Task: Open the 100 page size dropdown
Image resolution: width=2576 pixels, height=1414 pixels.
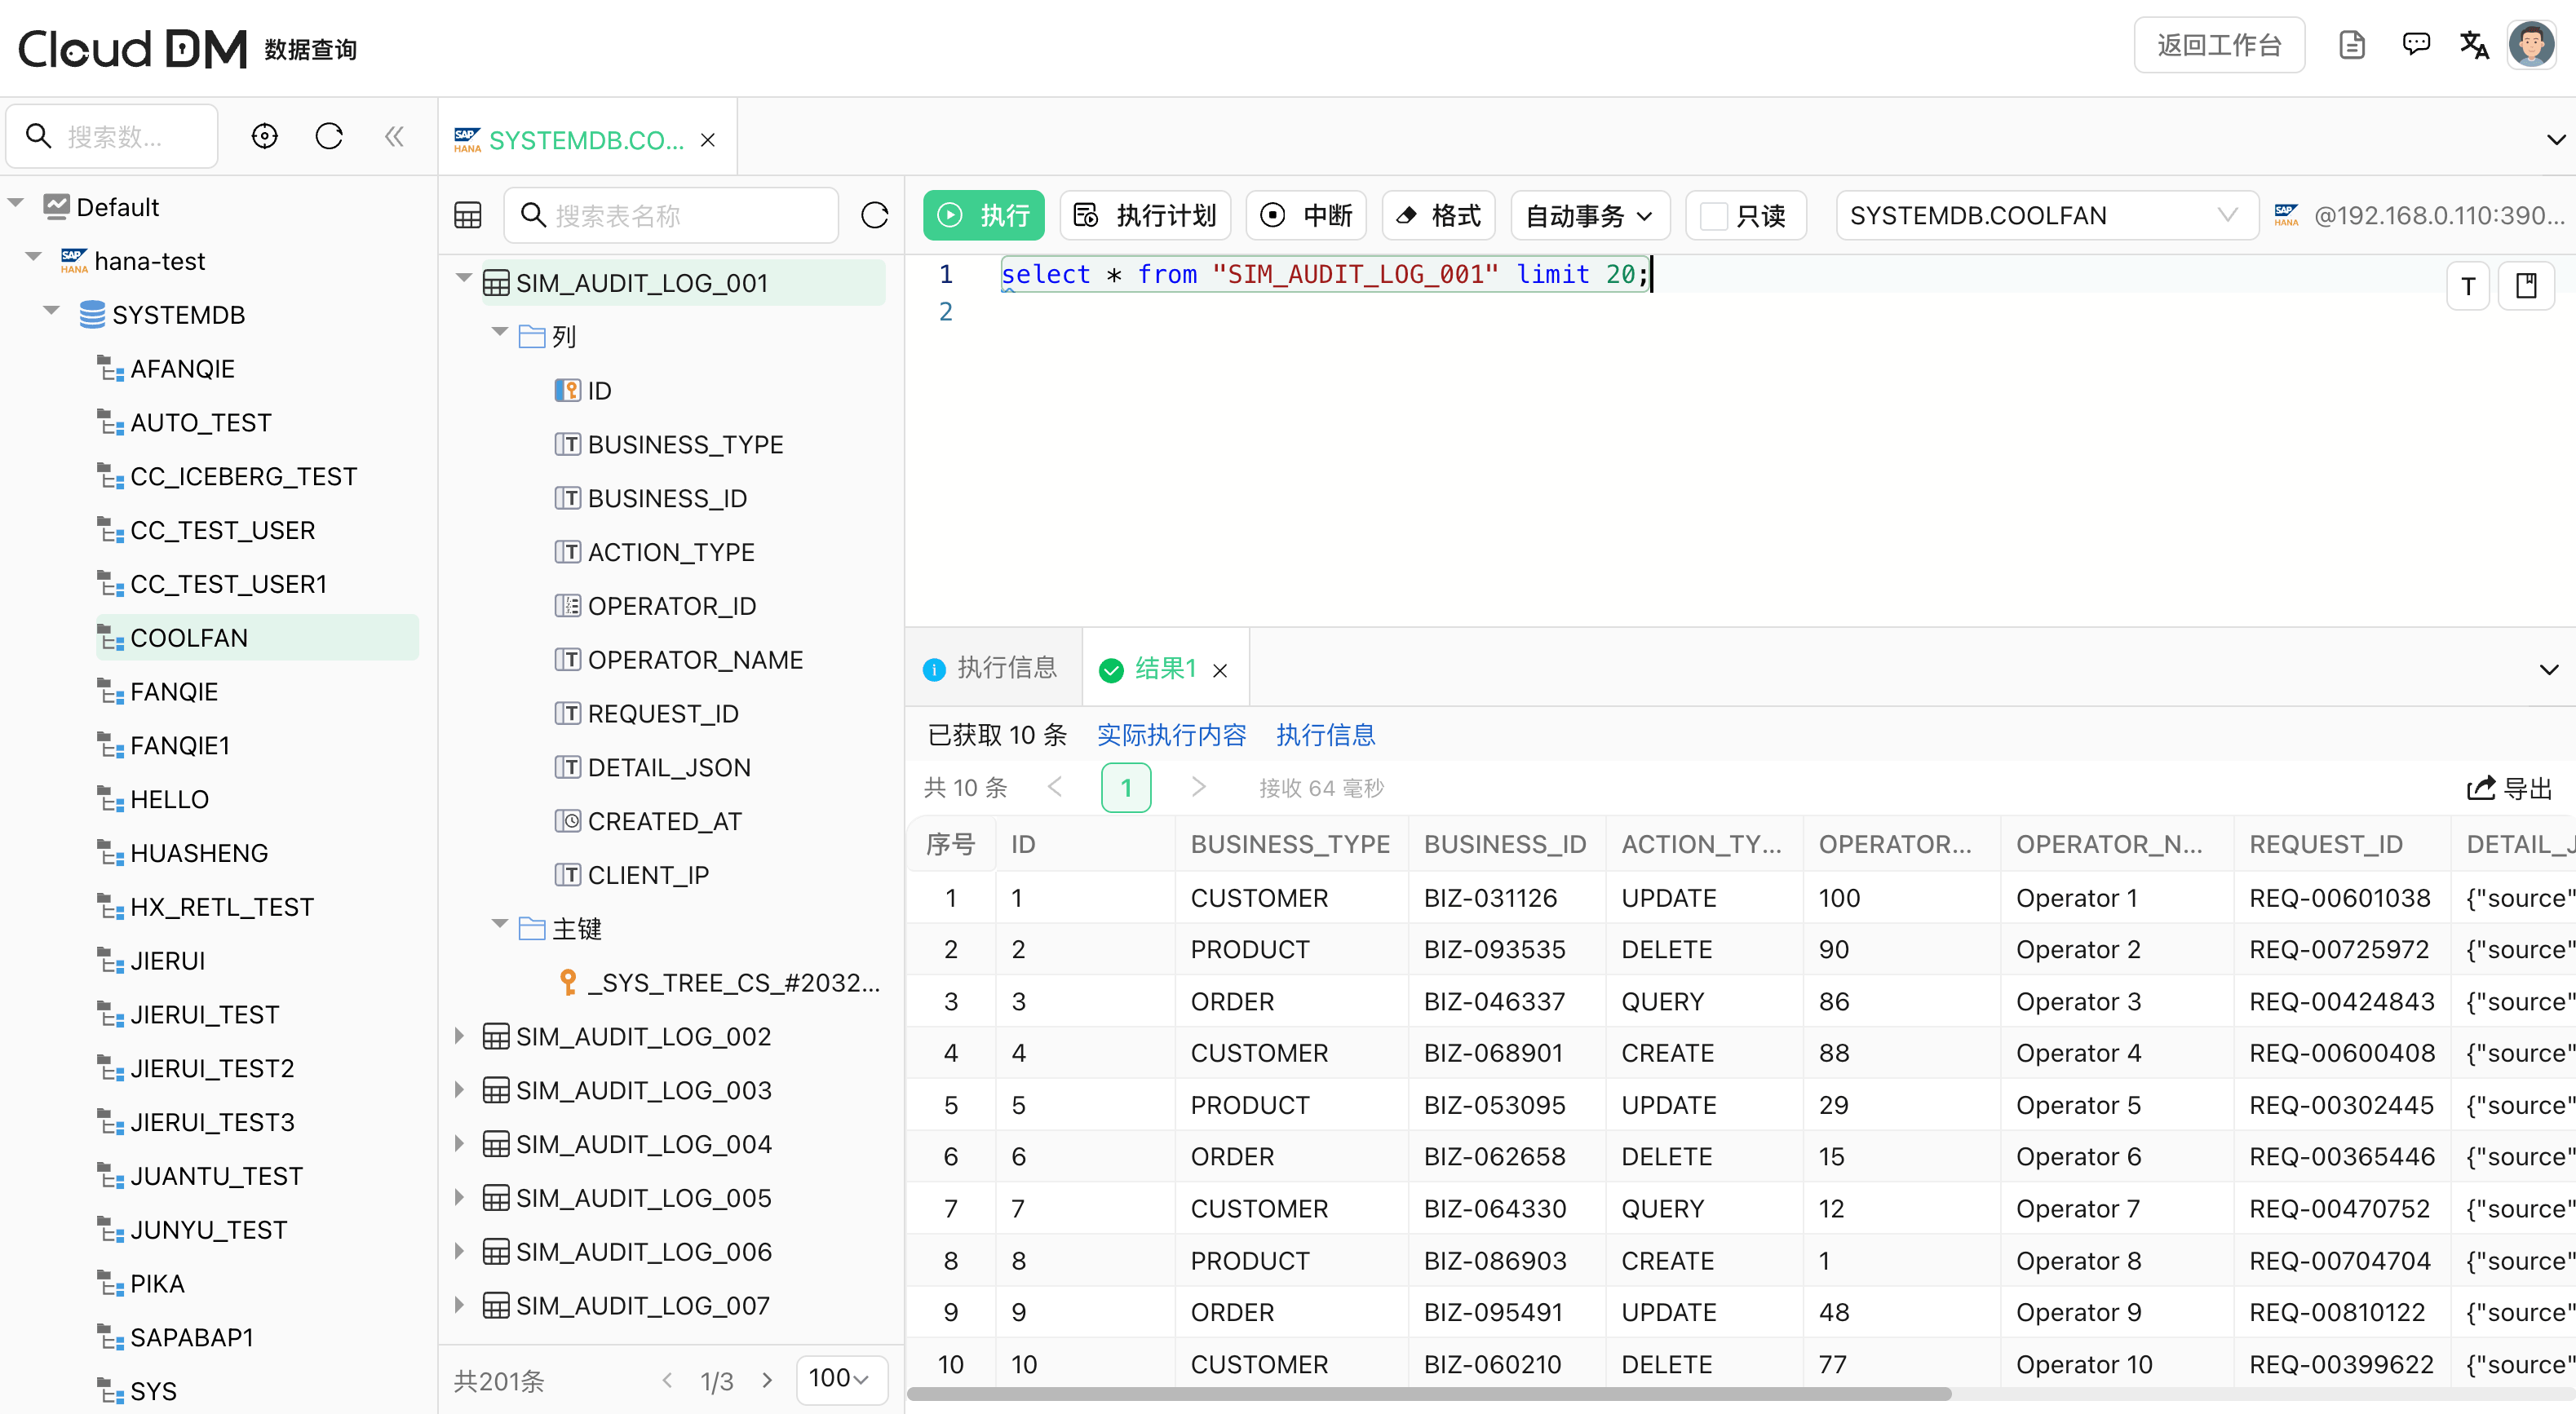Action: 840,1380
